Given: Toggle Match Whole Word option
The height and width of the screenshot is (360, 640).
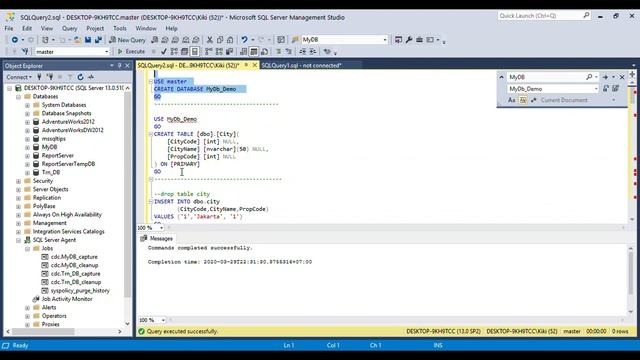Looking at the screenshot, I should (523, 100).
